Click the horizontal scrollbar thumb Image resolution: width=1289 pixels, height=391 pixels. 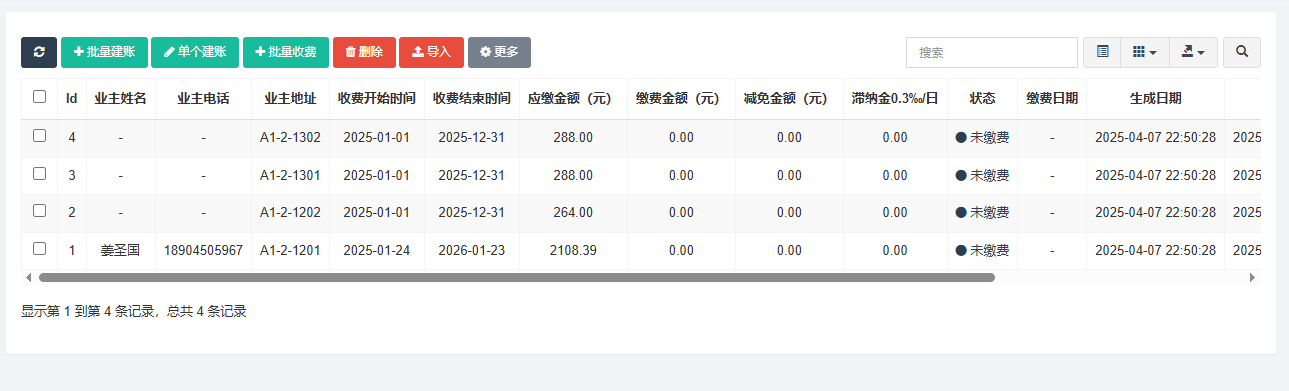pos(516,277)
